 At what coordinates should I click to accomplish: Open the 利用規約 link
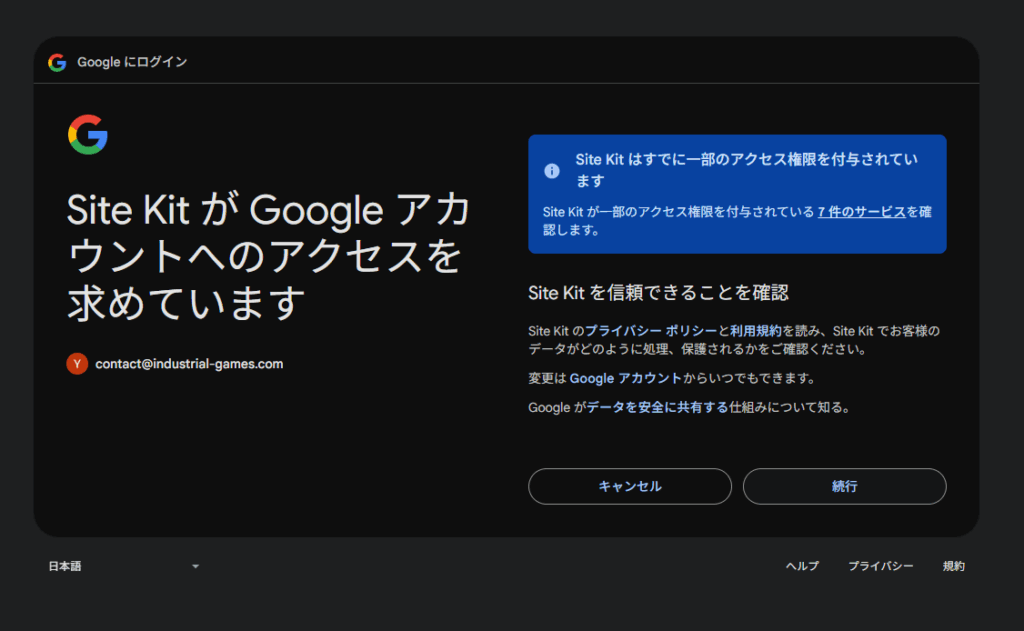(x=756, y=331)
